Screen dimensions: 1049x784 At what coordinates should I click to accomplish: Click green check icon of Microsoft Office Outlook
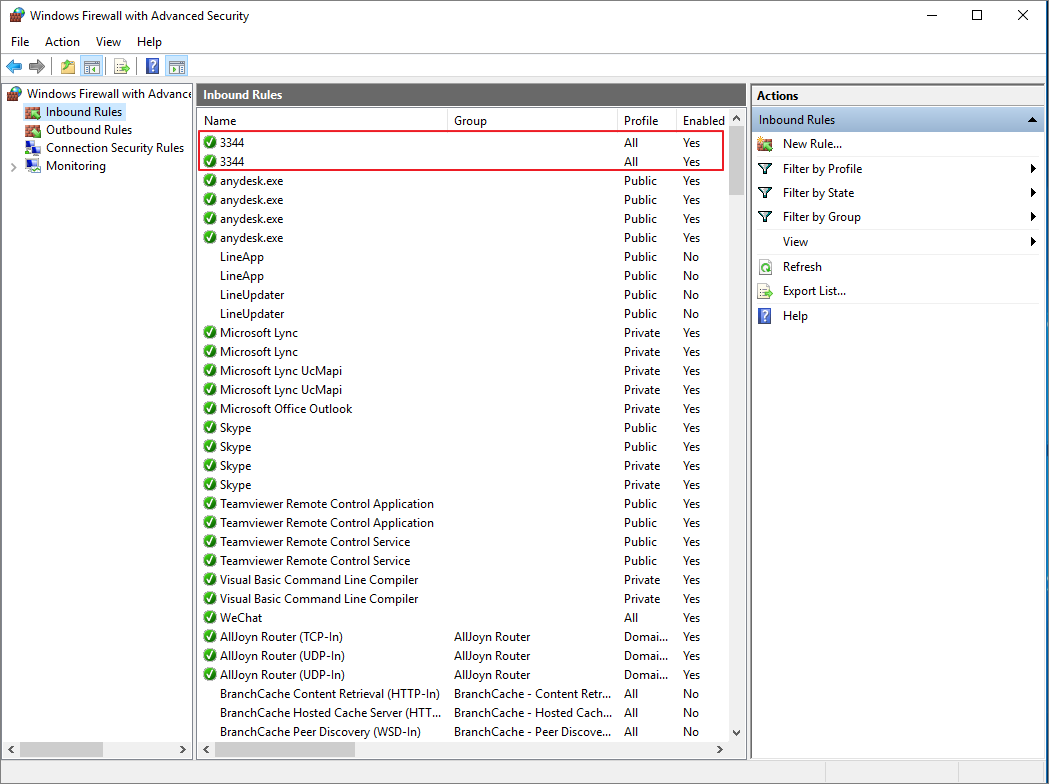210,409
